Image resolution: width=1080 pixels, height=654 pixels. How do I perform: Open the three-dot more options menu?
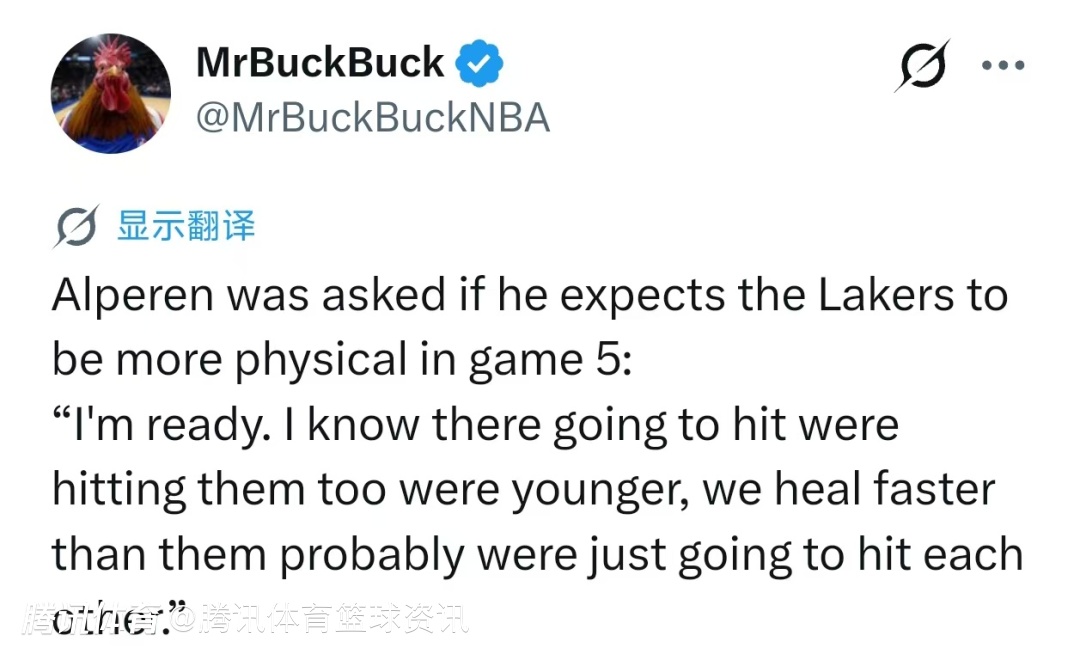click(1003, 66)
